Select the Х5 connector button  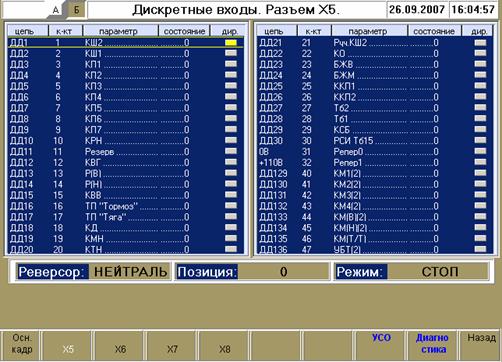coord(68,346)
